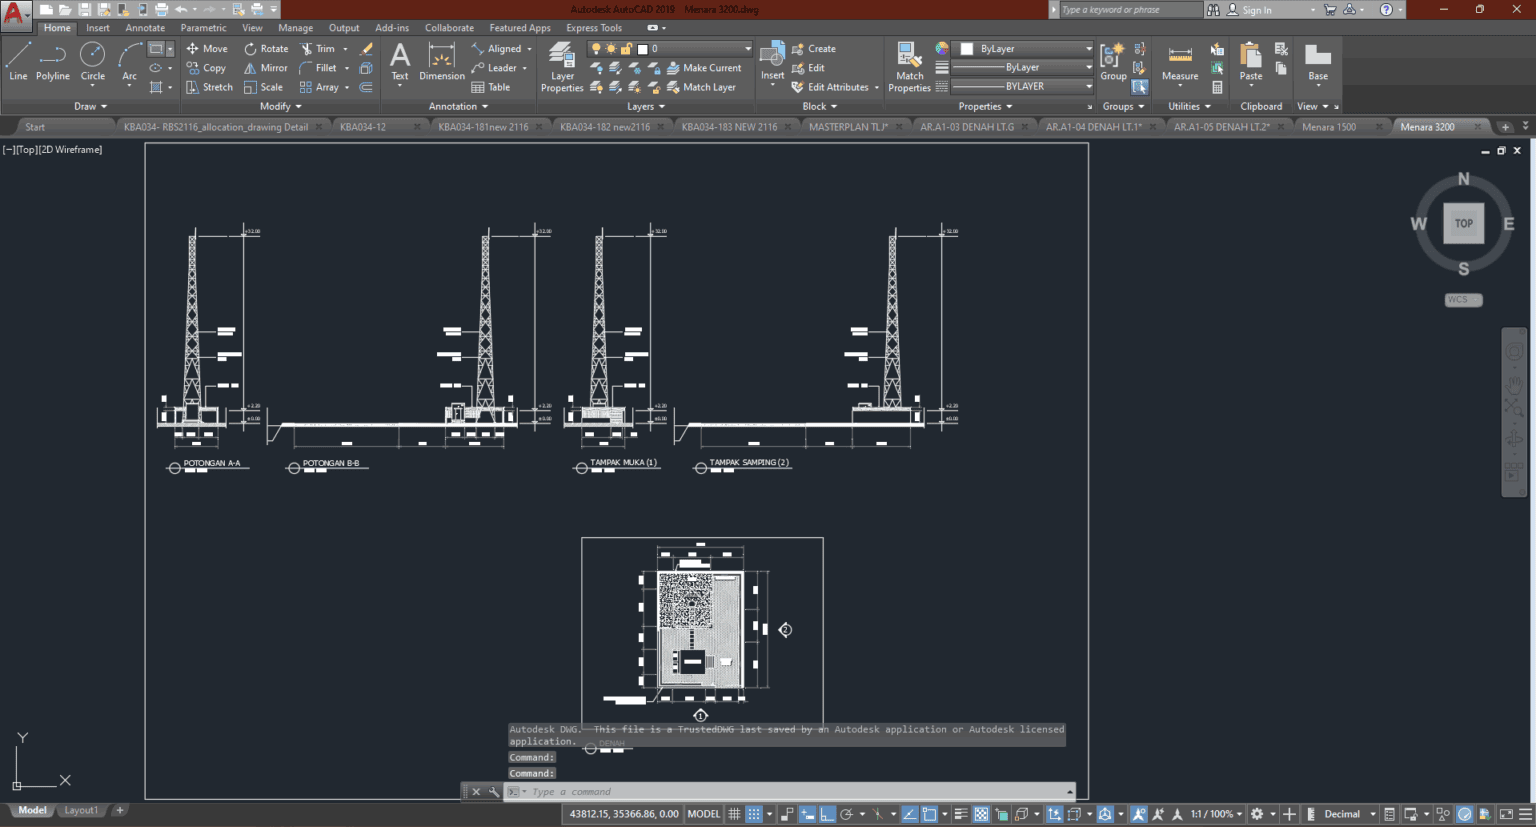Select the Mirror tool
The image size is (1536, 827).
click(x=265, y=67)
